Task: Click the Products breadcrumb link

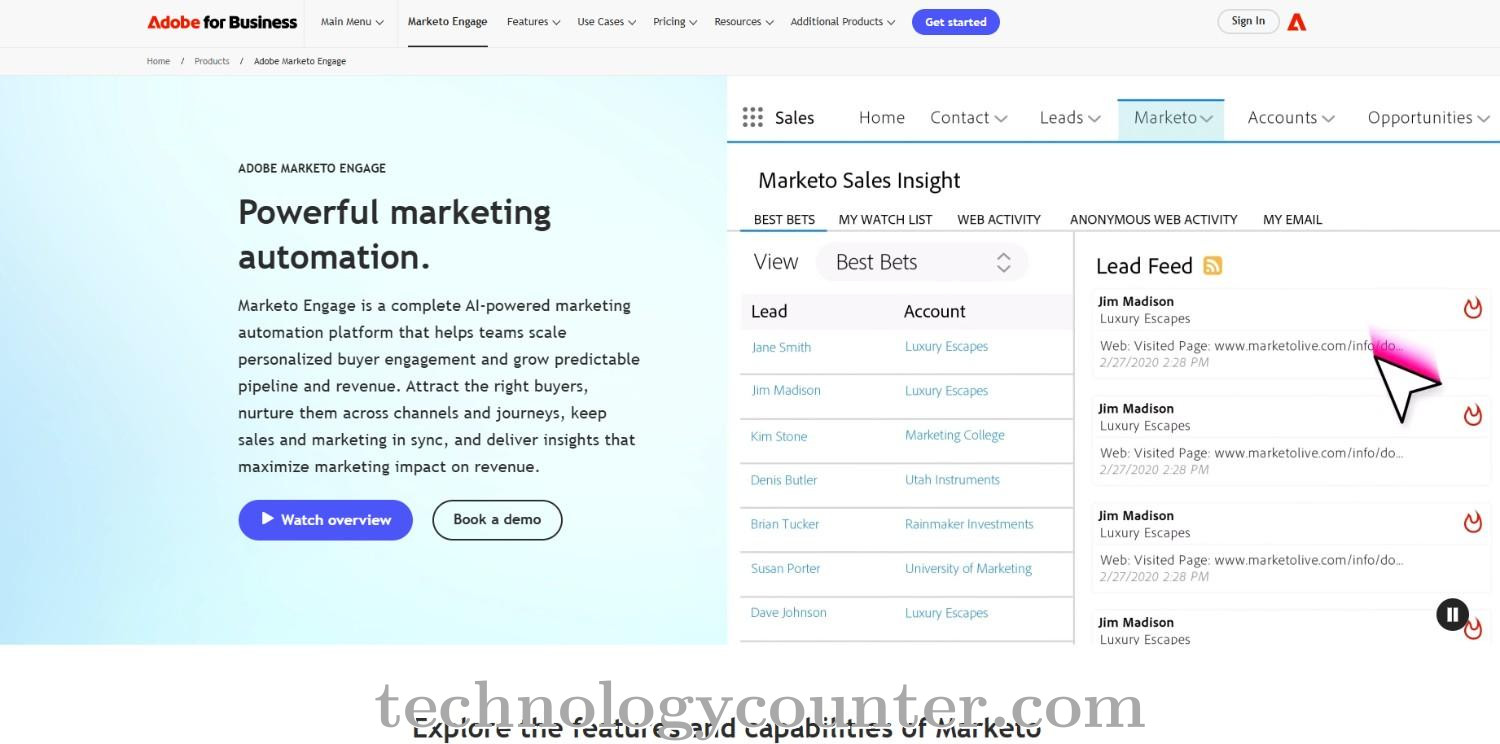Action: pyautogui.click(x=211, y=61)
